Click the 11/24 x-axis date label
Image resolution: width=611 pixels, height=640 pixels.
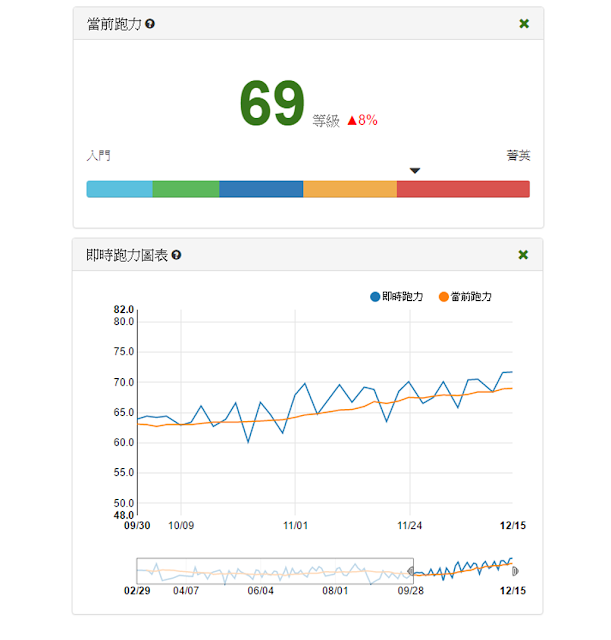pos(410,525)
